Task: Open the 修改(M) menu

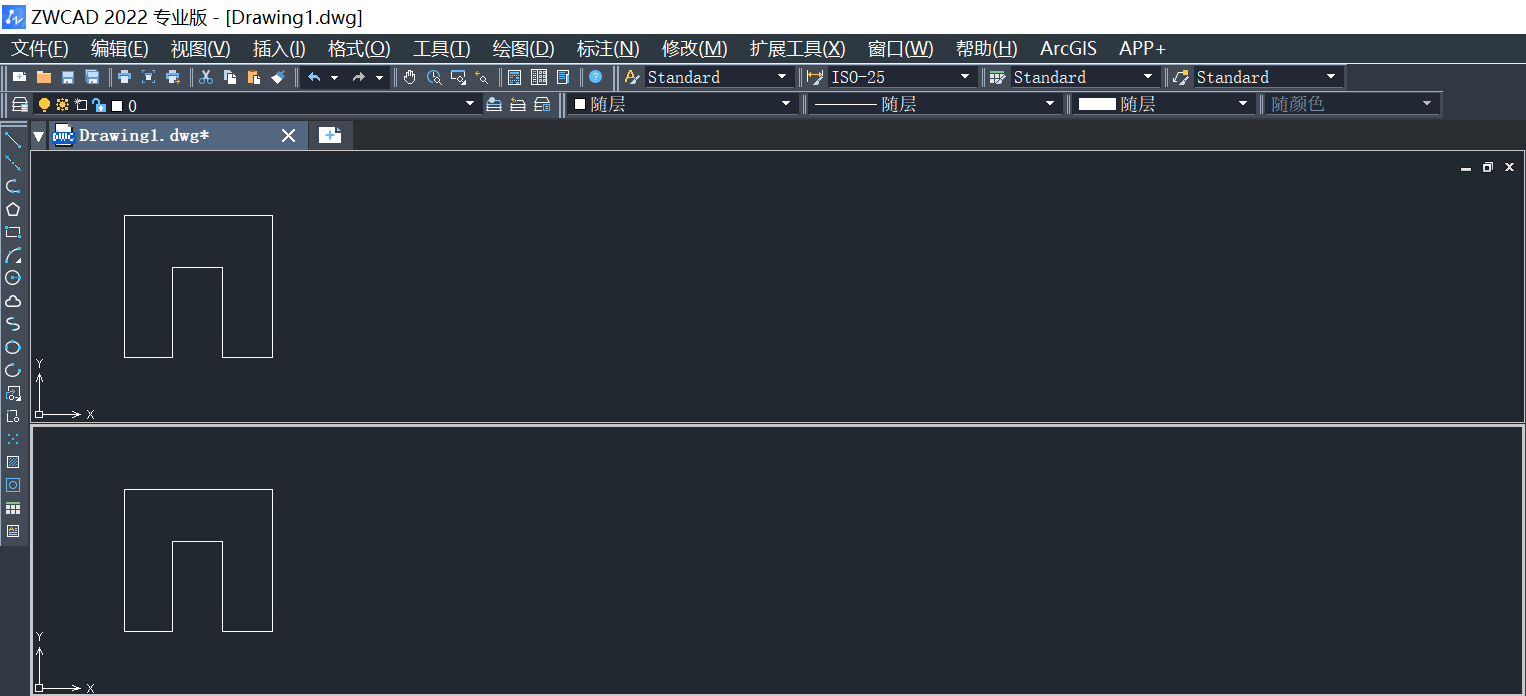Action: pyautogui.click(x=695, y=49)
